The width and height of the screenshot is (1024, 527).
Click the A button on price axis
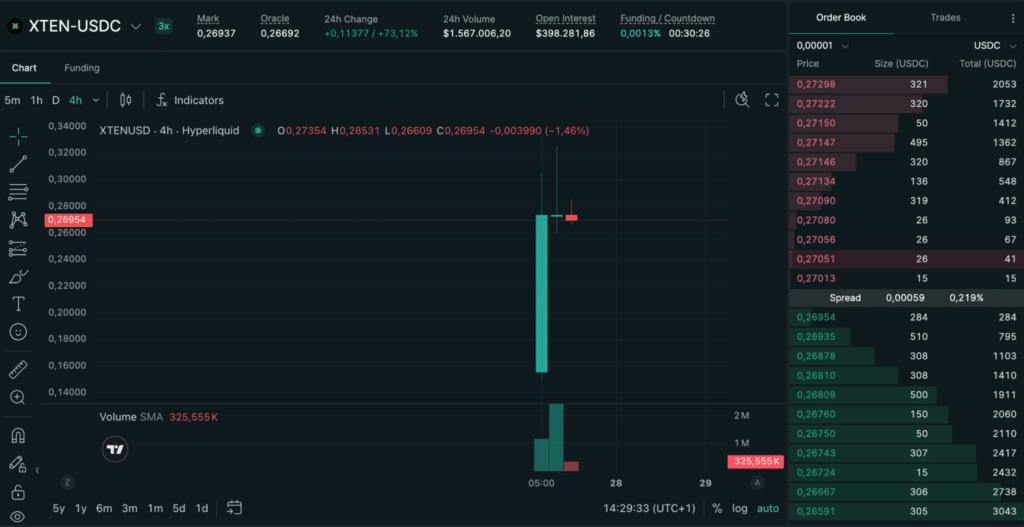pyautogui.click(x=758, y=483)
